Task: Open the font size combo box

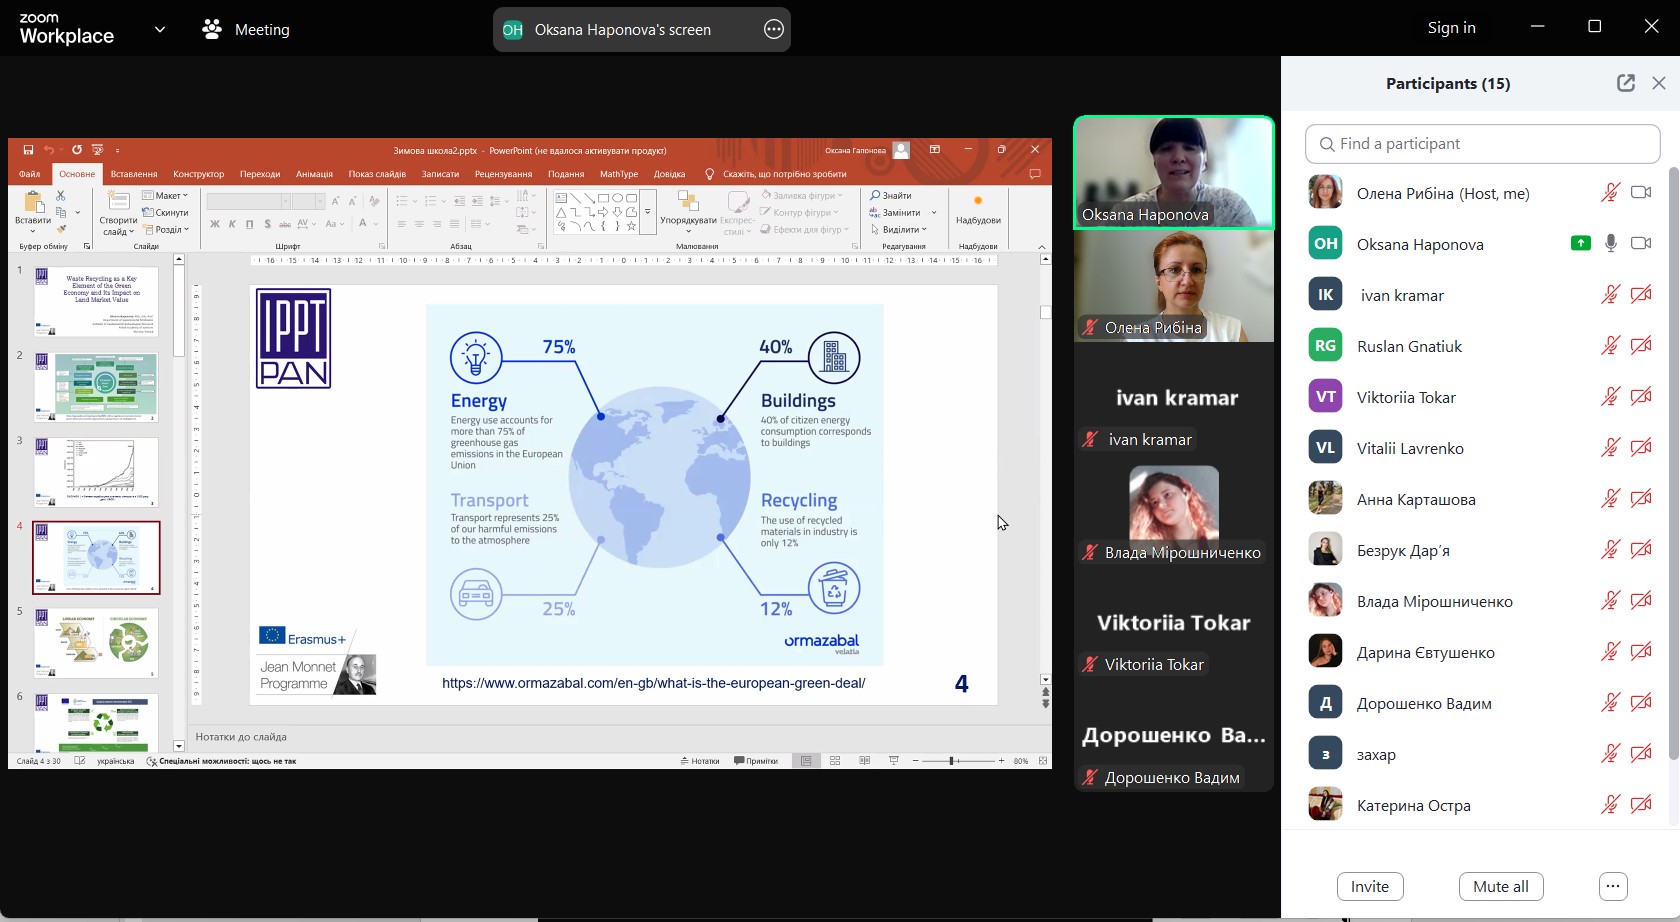Action: point(308,201)
